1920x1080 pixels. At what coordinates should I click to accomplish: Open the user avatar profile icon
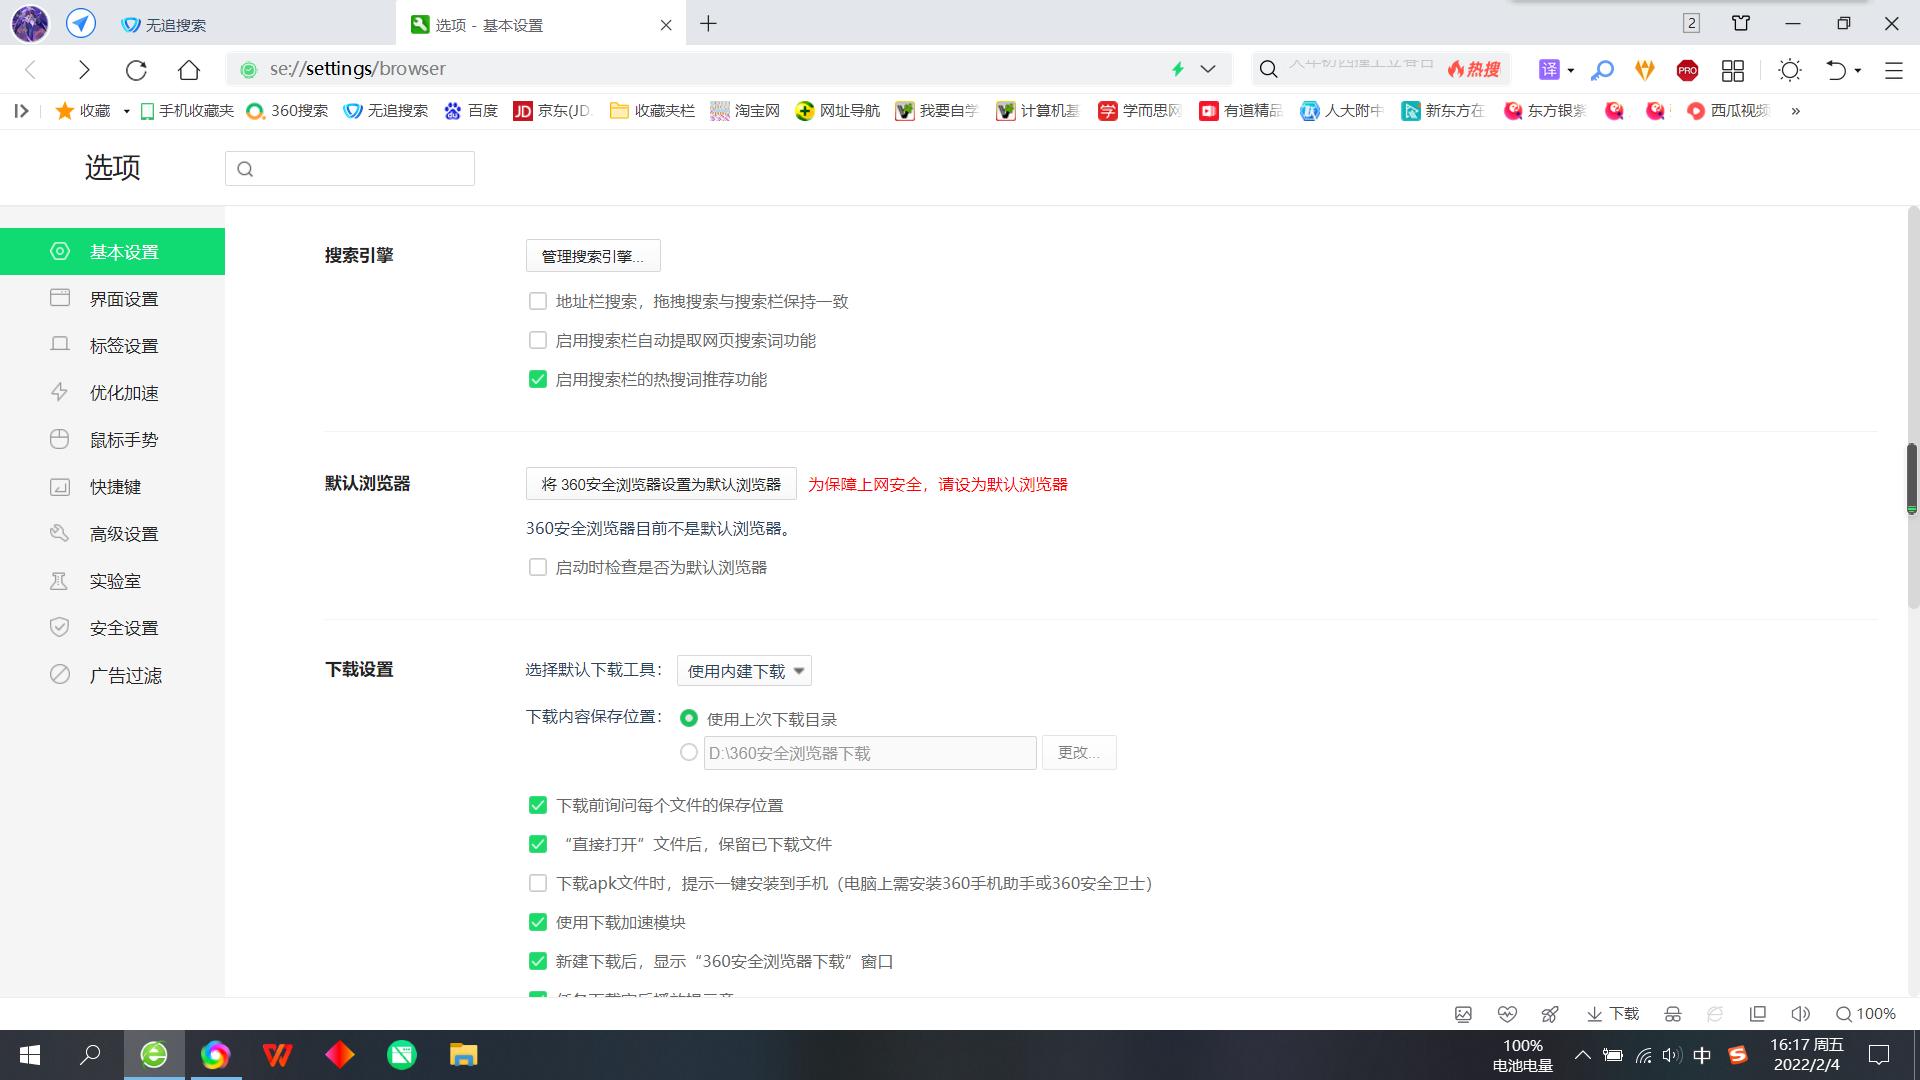(30, 23)
